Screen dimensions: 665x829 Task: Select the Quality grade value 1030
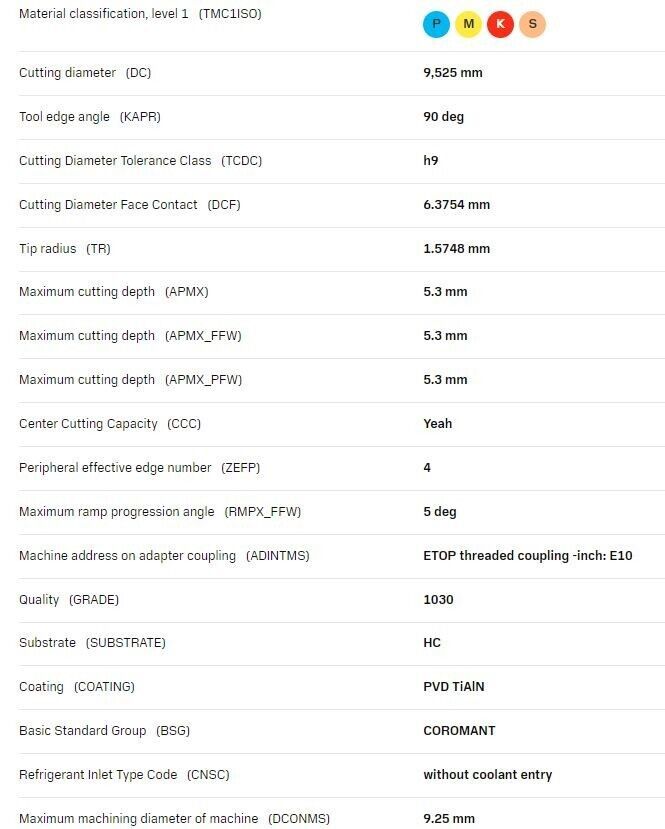[x=438, y=600]
